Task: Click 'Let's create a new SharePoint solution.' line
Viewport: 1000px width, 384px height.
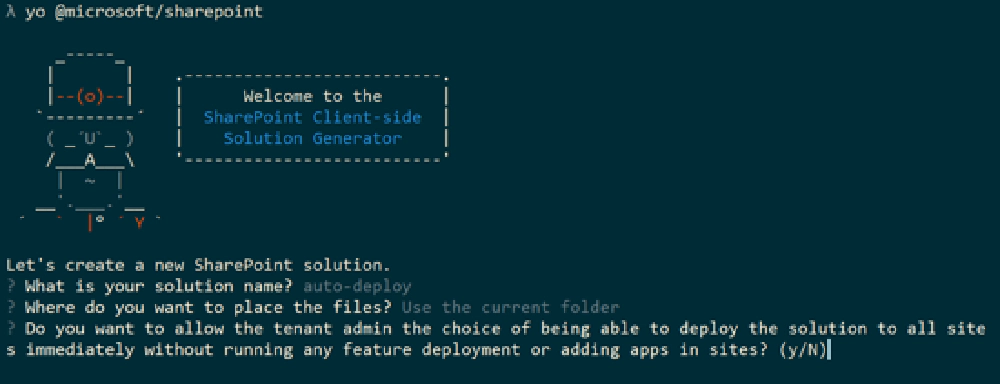Action: click(x=198, y=265)
